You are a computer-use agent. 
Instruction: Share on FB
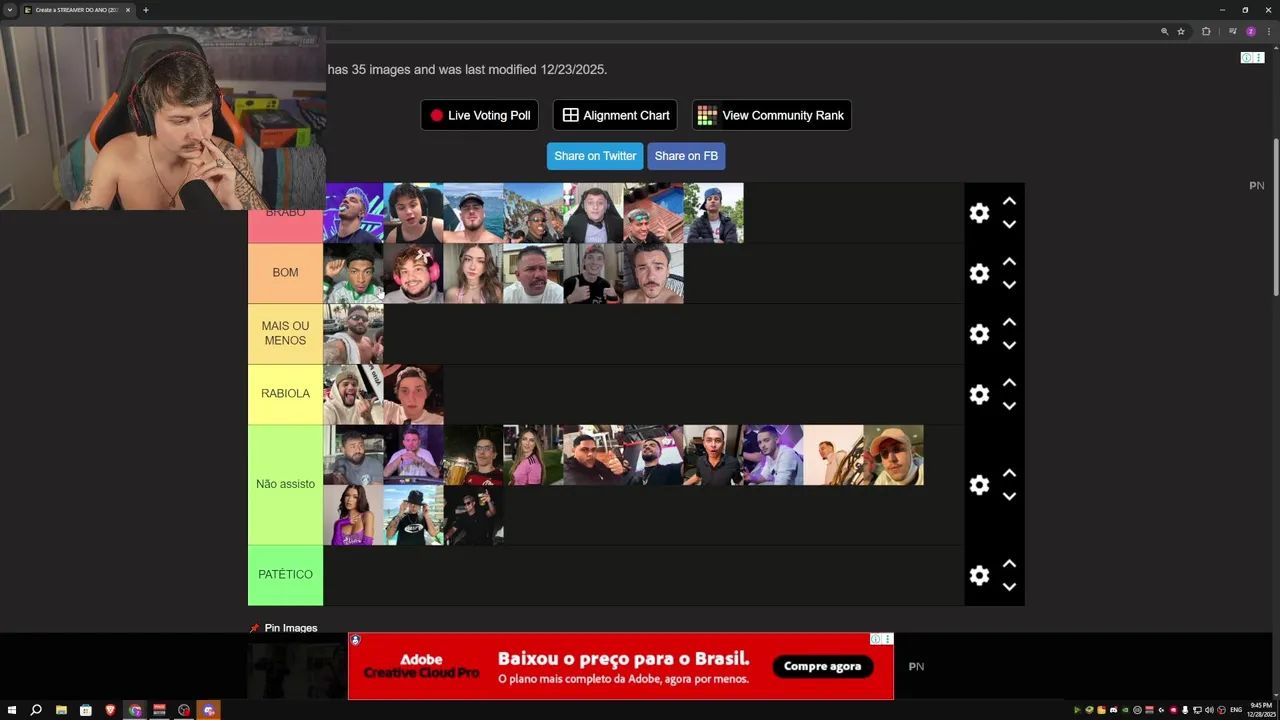pyautogui.click(x=686, y=156)
